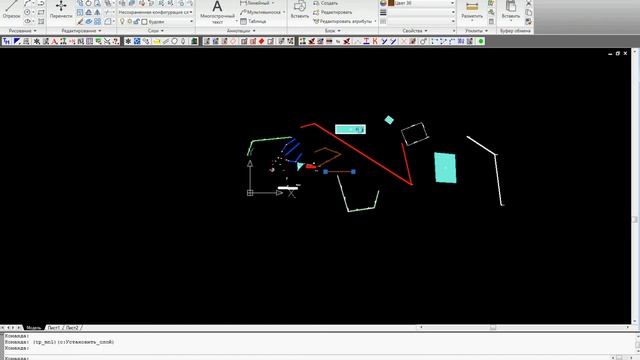Click Редактировать block button
This screenshot has width=640, height=360.
click(332, 12)
